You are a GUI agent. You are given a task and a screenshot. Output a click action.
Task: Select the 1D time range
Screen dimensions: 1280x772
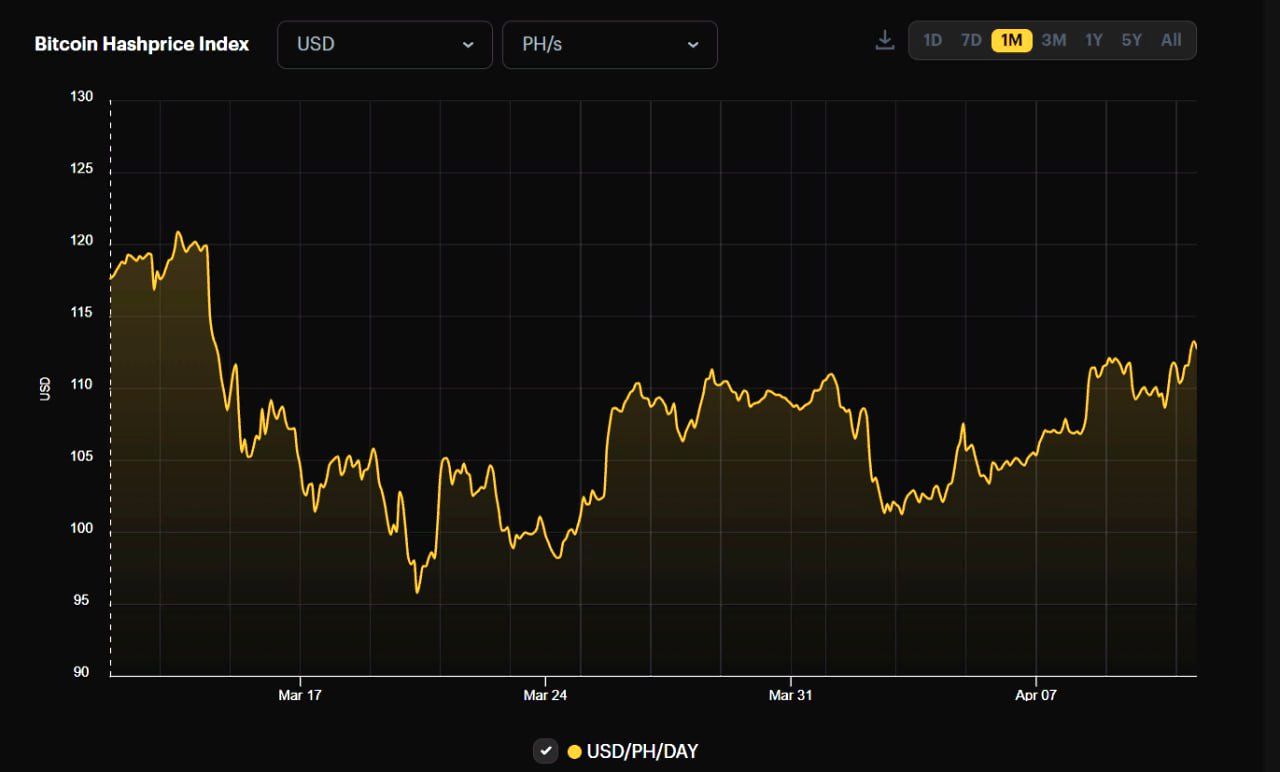click(x=932, y=41)
